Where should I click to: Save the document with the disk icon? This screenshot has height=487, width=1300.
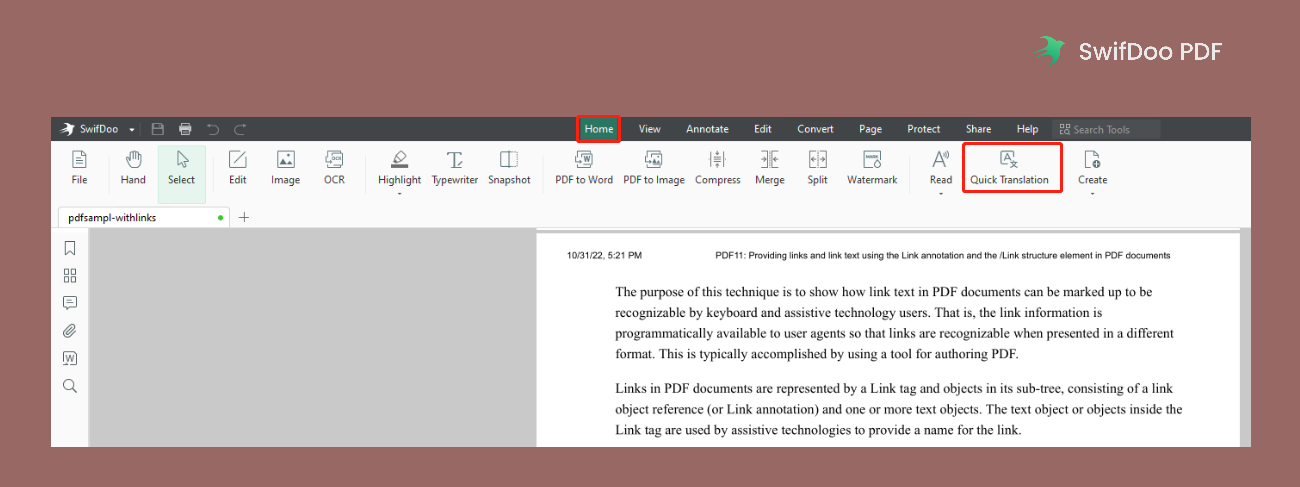158,129
